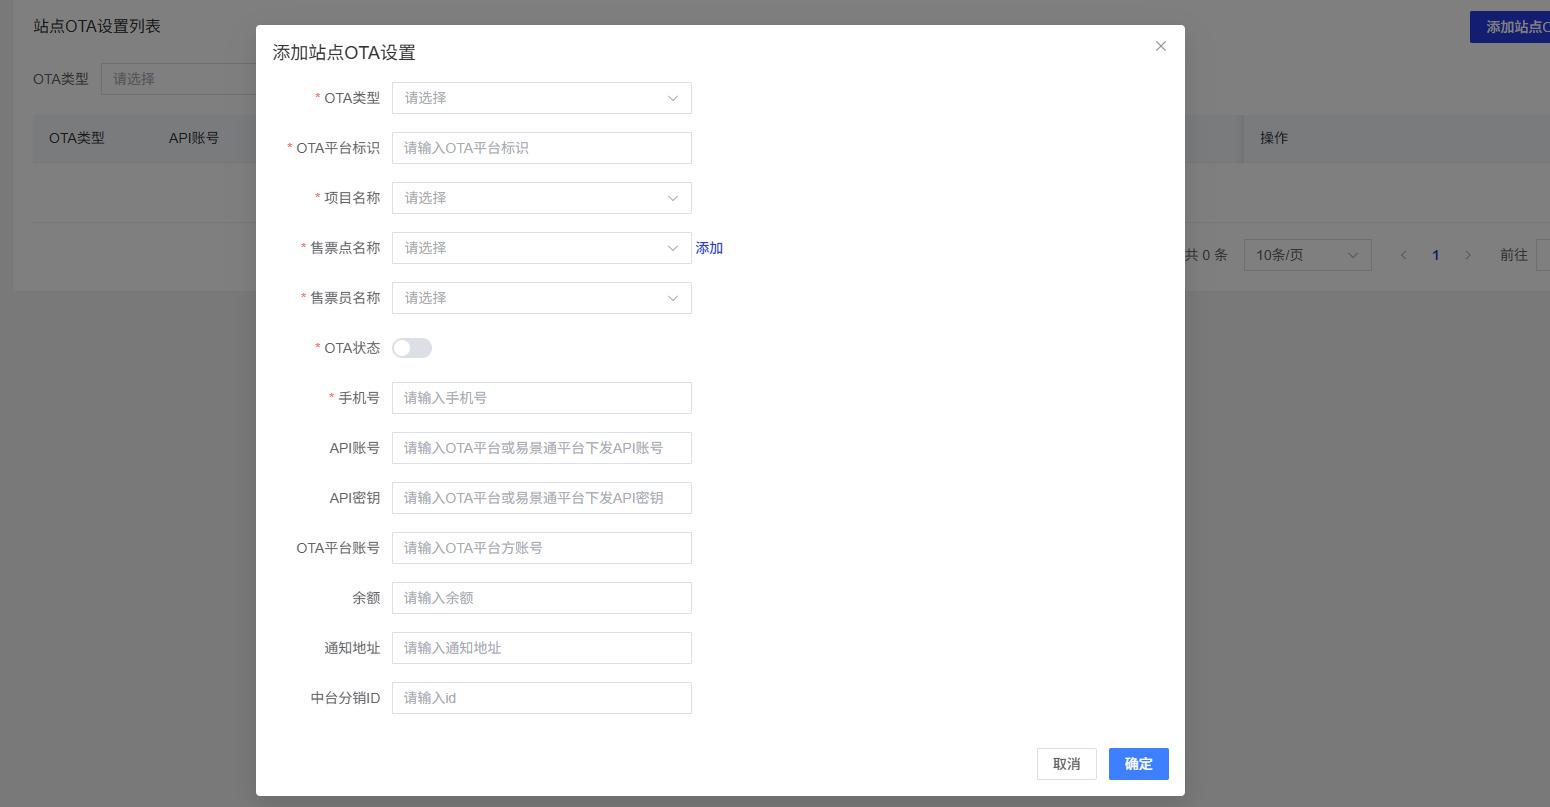
Task: Click the OTA类型 column header in the table
Action: (77, 138)
